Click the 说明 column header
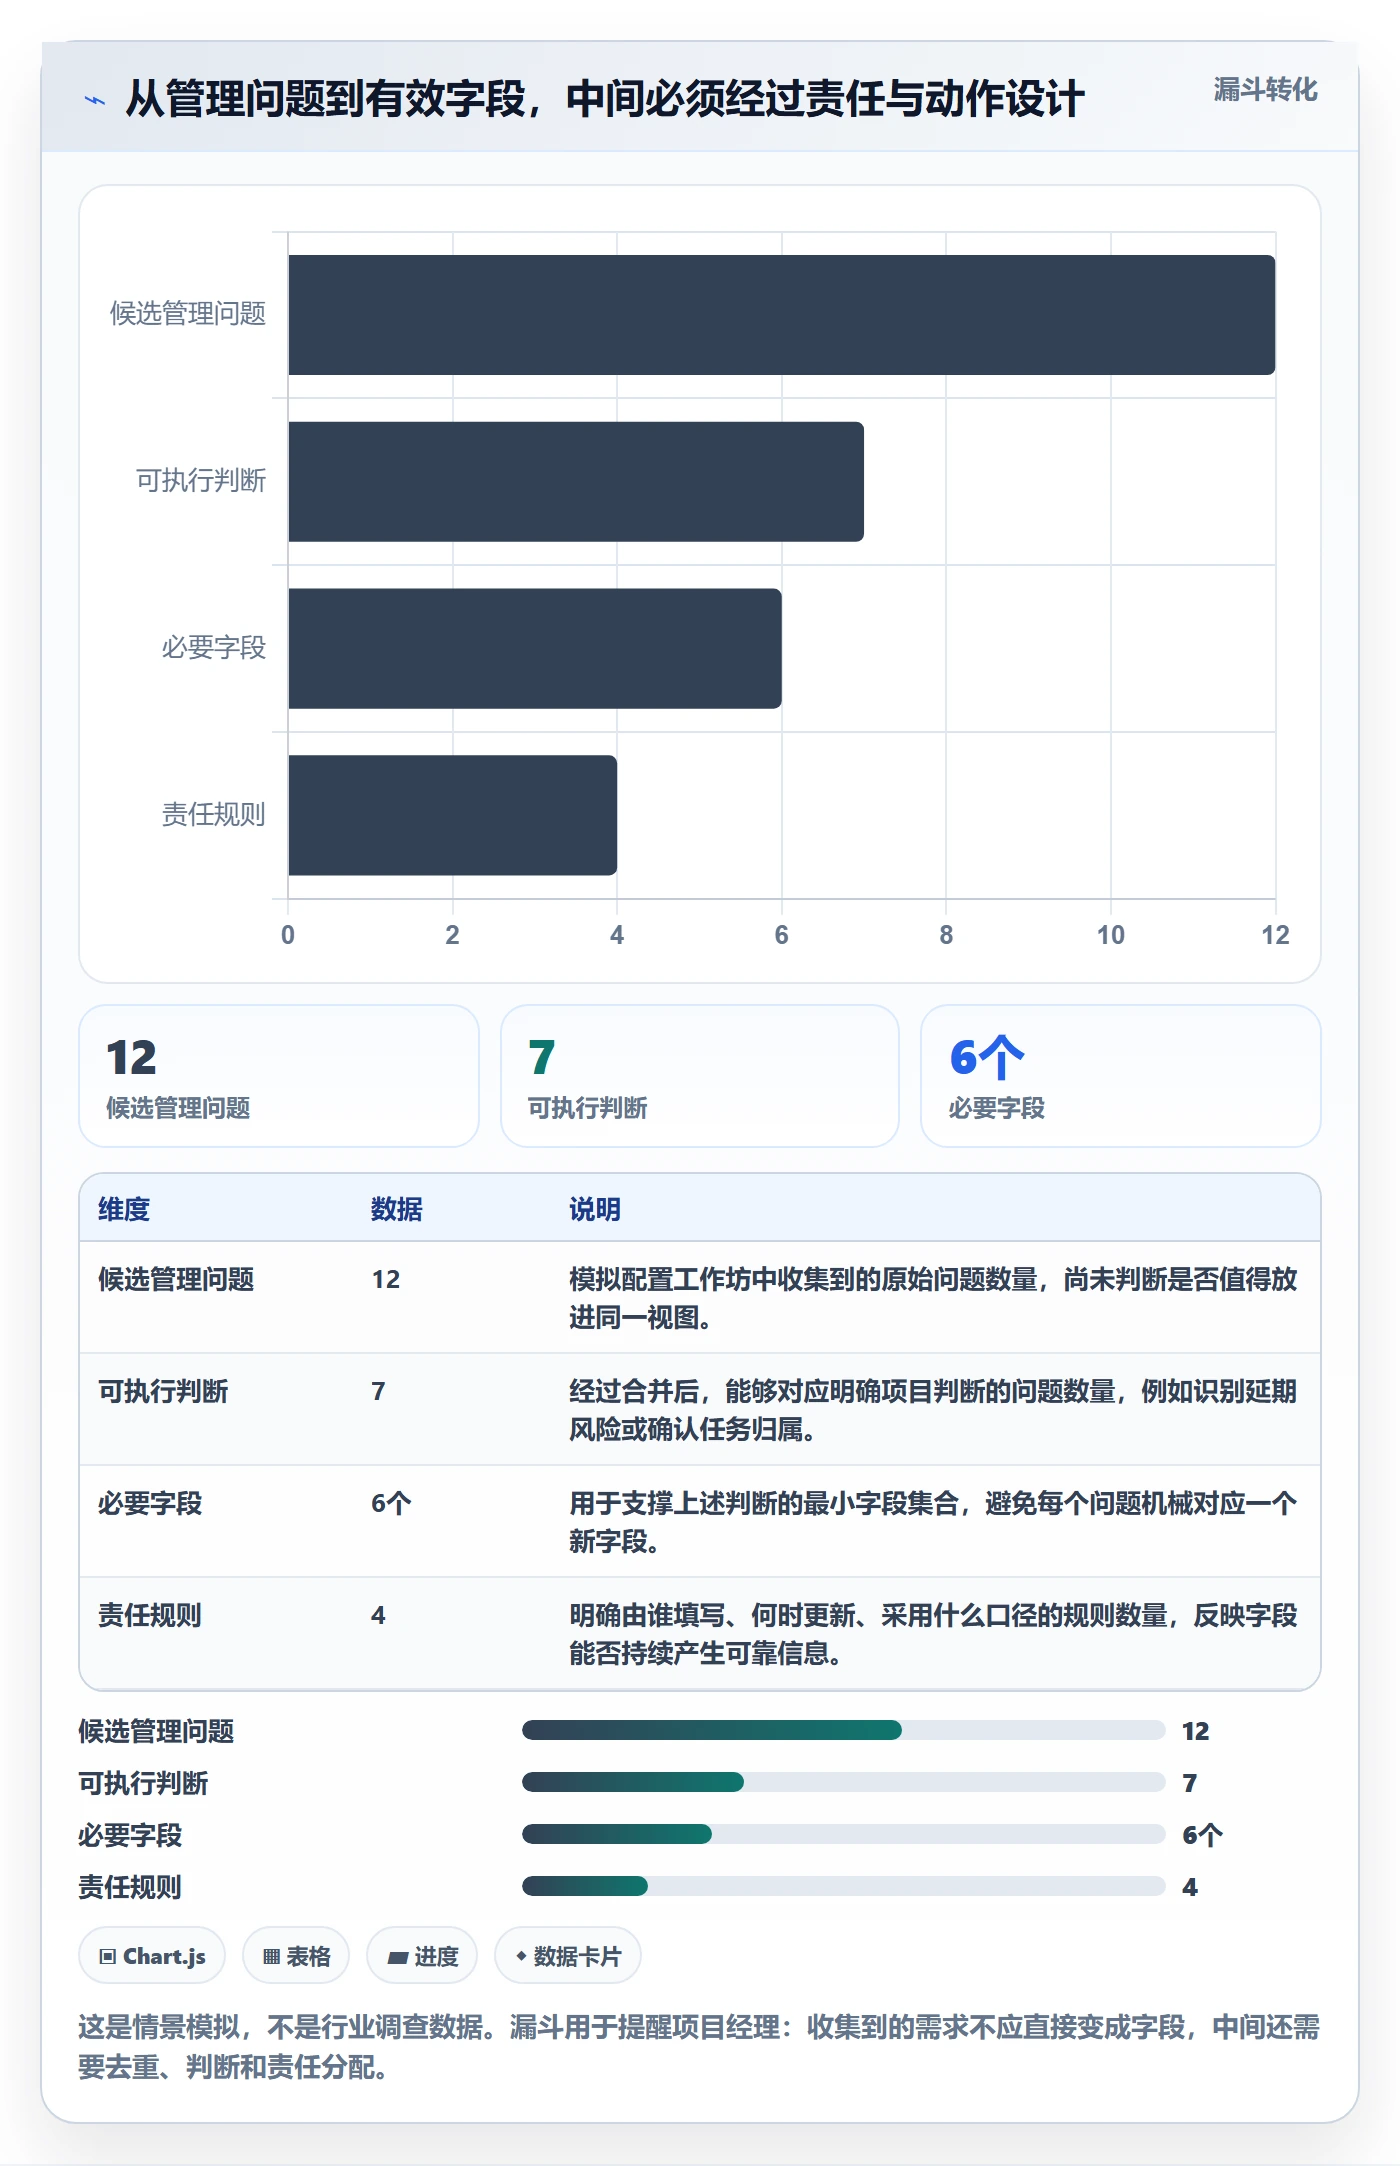 595,1209
